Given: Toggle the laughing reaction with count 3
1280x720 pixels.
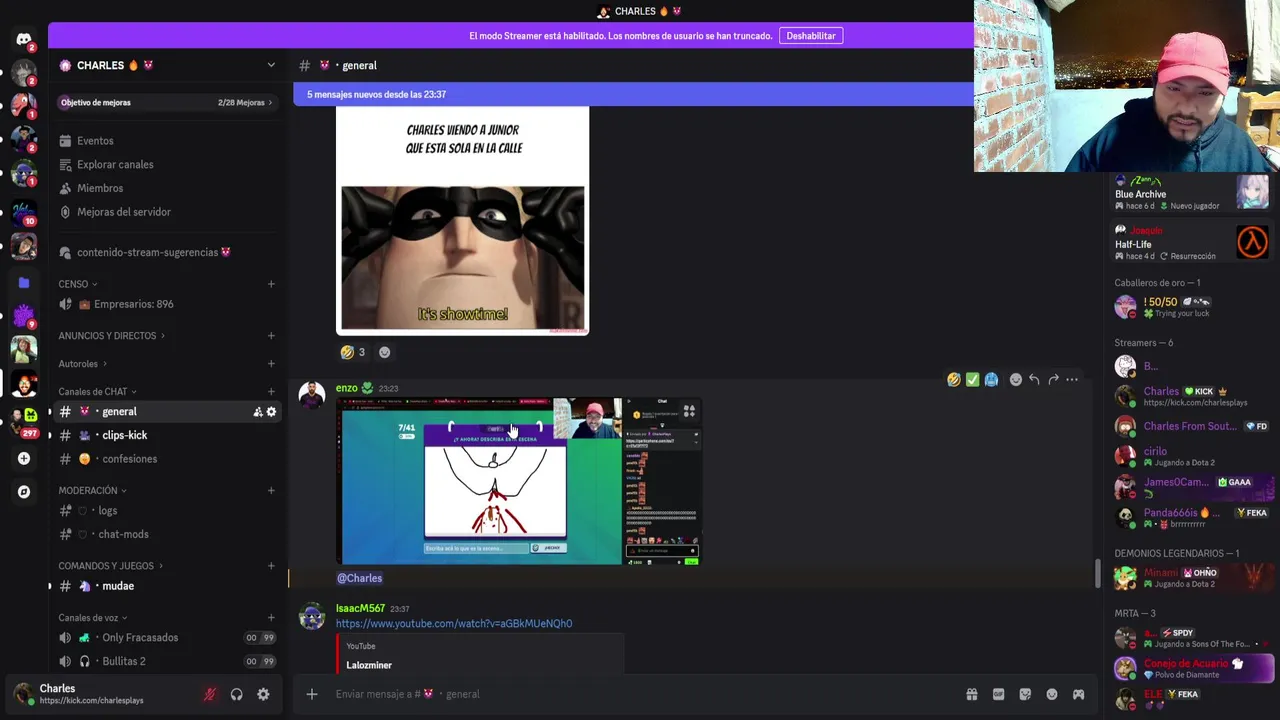Looking at the screenshot, I should point(353,352).
